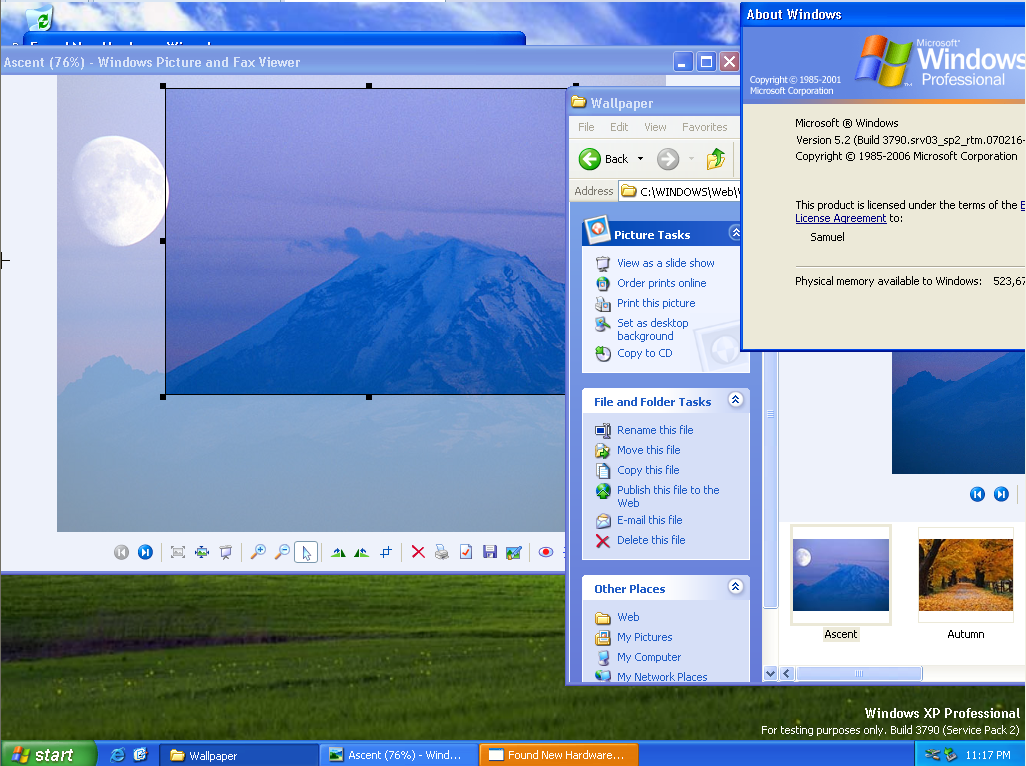This screenshot has width=1026, height=766.
Task: Click Print this picture link
Action: click(x=656, y=304)
